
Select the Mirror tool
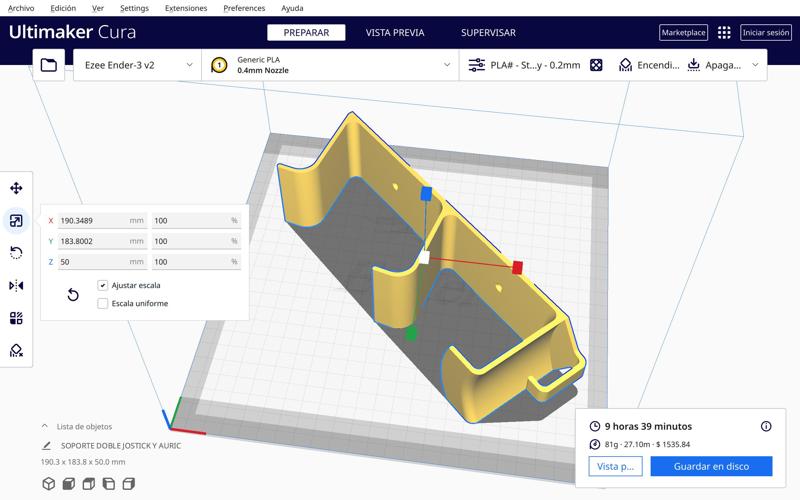click(x=16, y=286)
